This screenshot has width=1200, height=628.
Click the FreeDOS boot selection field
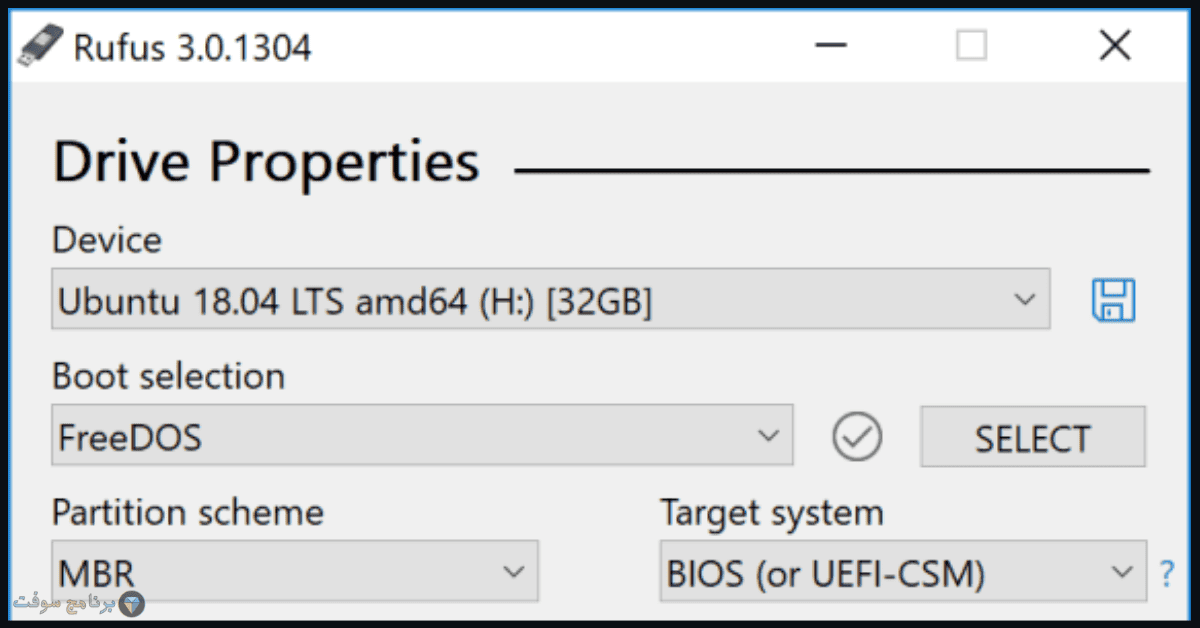click(422, 436)
